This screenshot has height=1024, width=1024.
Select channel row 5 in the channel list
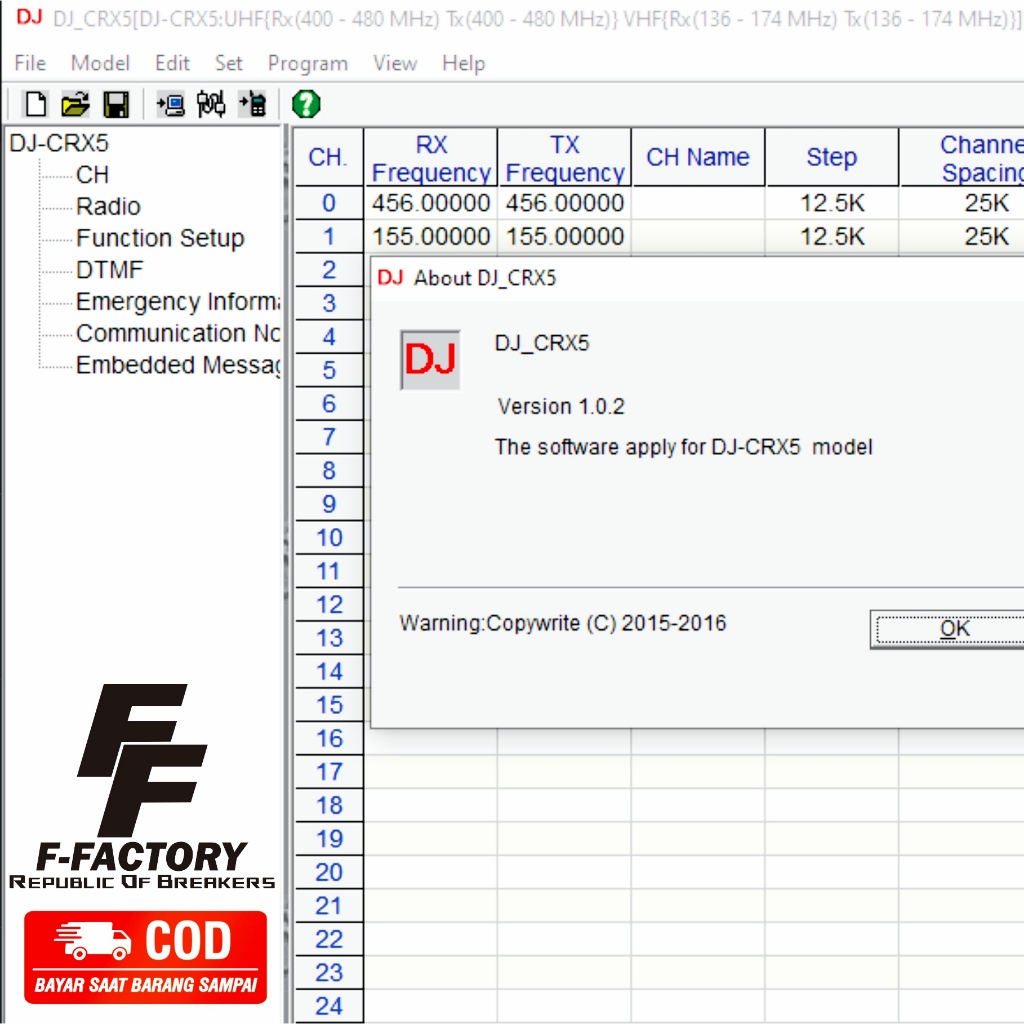pos(328,371)
